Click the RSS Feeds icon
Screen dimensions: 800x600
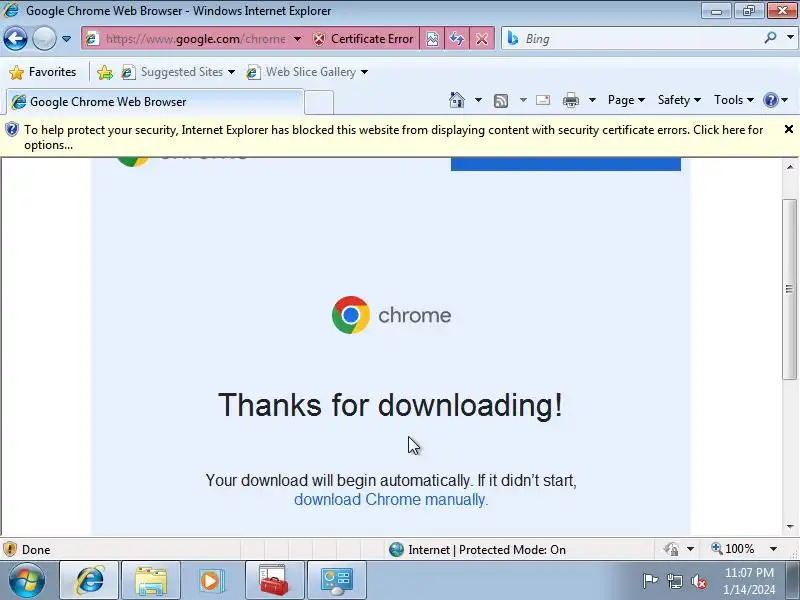coord(501,101)
